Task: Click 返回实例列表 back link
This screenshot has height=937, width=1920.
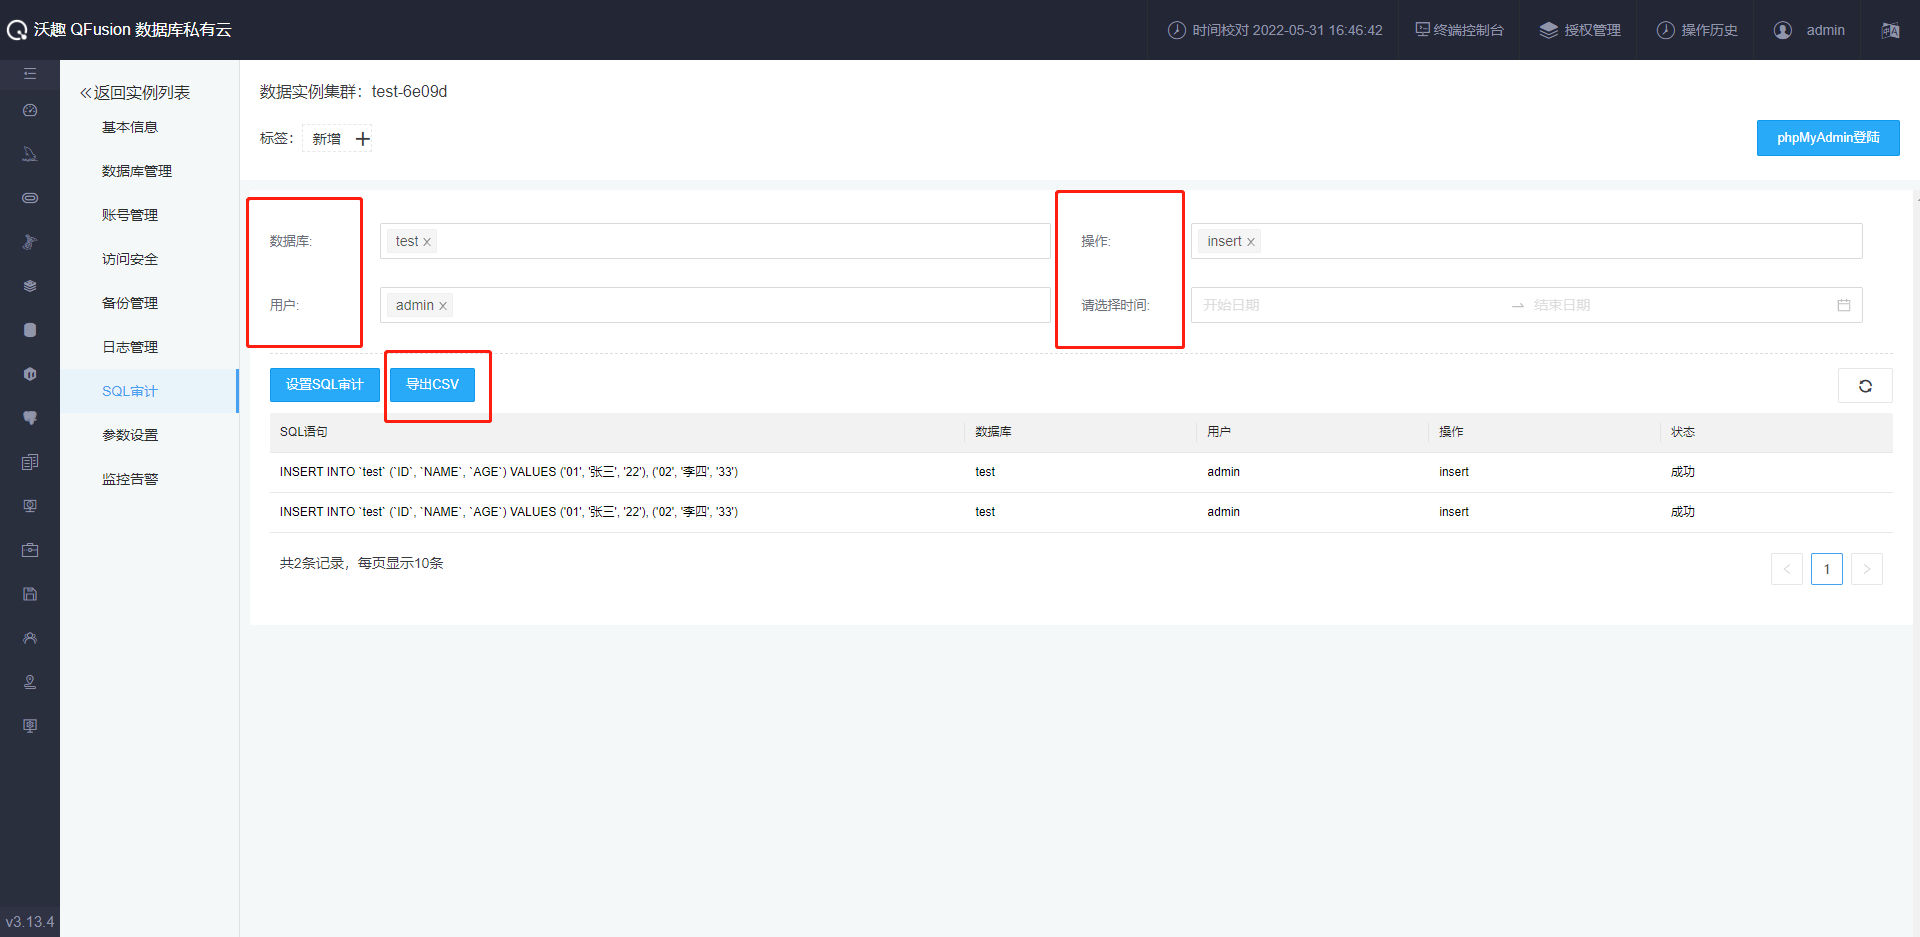Action: tap(135, 92)
